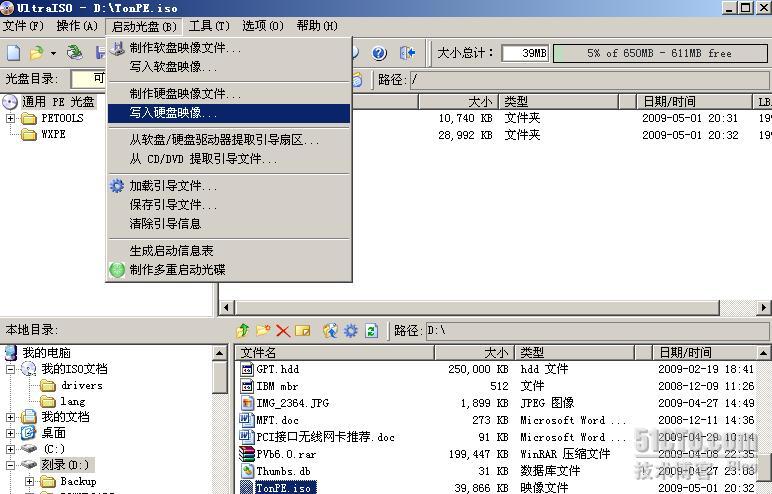Viewport: 772px width, 494px height.
Task: Click the local New Folder icon
Action: click(263, 330)
